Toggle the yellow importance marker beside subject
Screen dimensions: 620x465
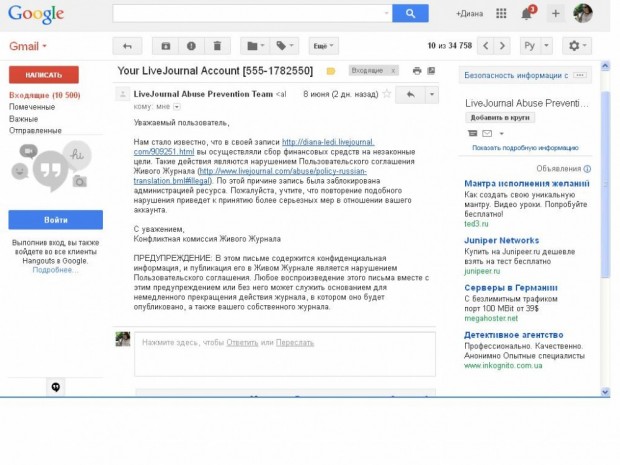(x=329, y=72)
